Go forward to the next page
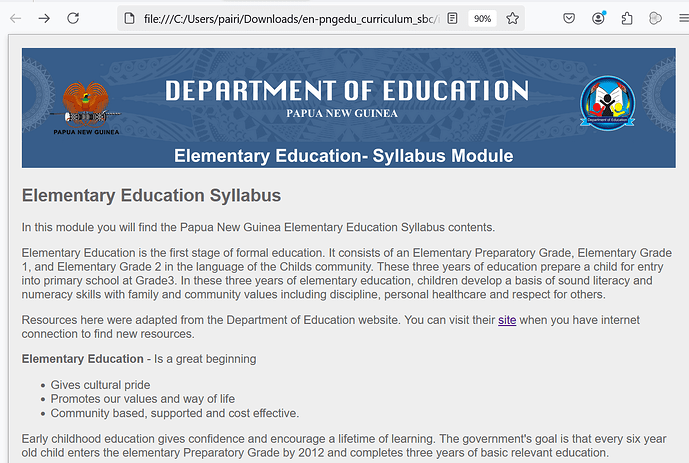Image resolution: width=689 pixels, height=463 pixels. (44, 18)
